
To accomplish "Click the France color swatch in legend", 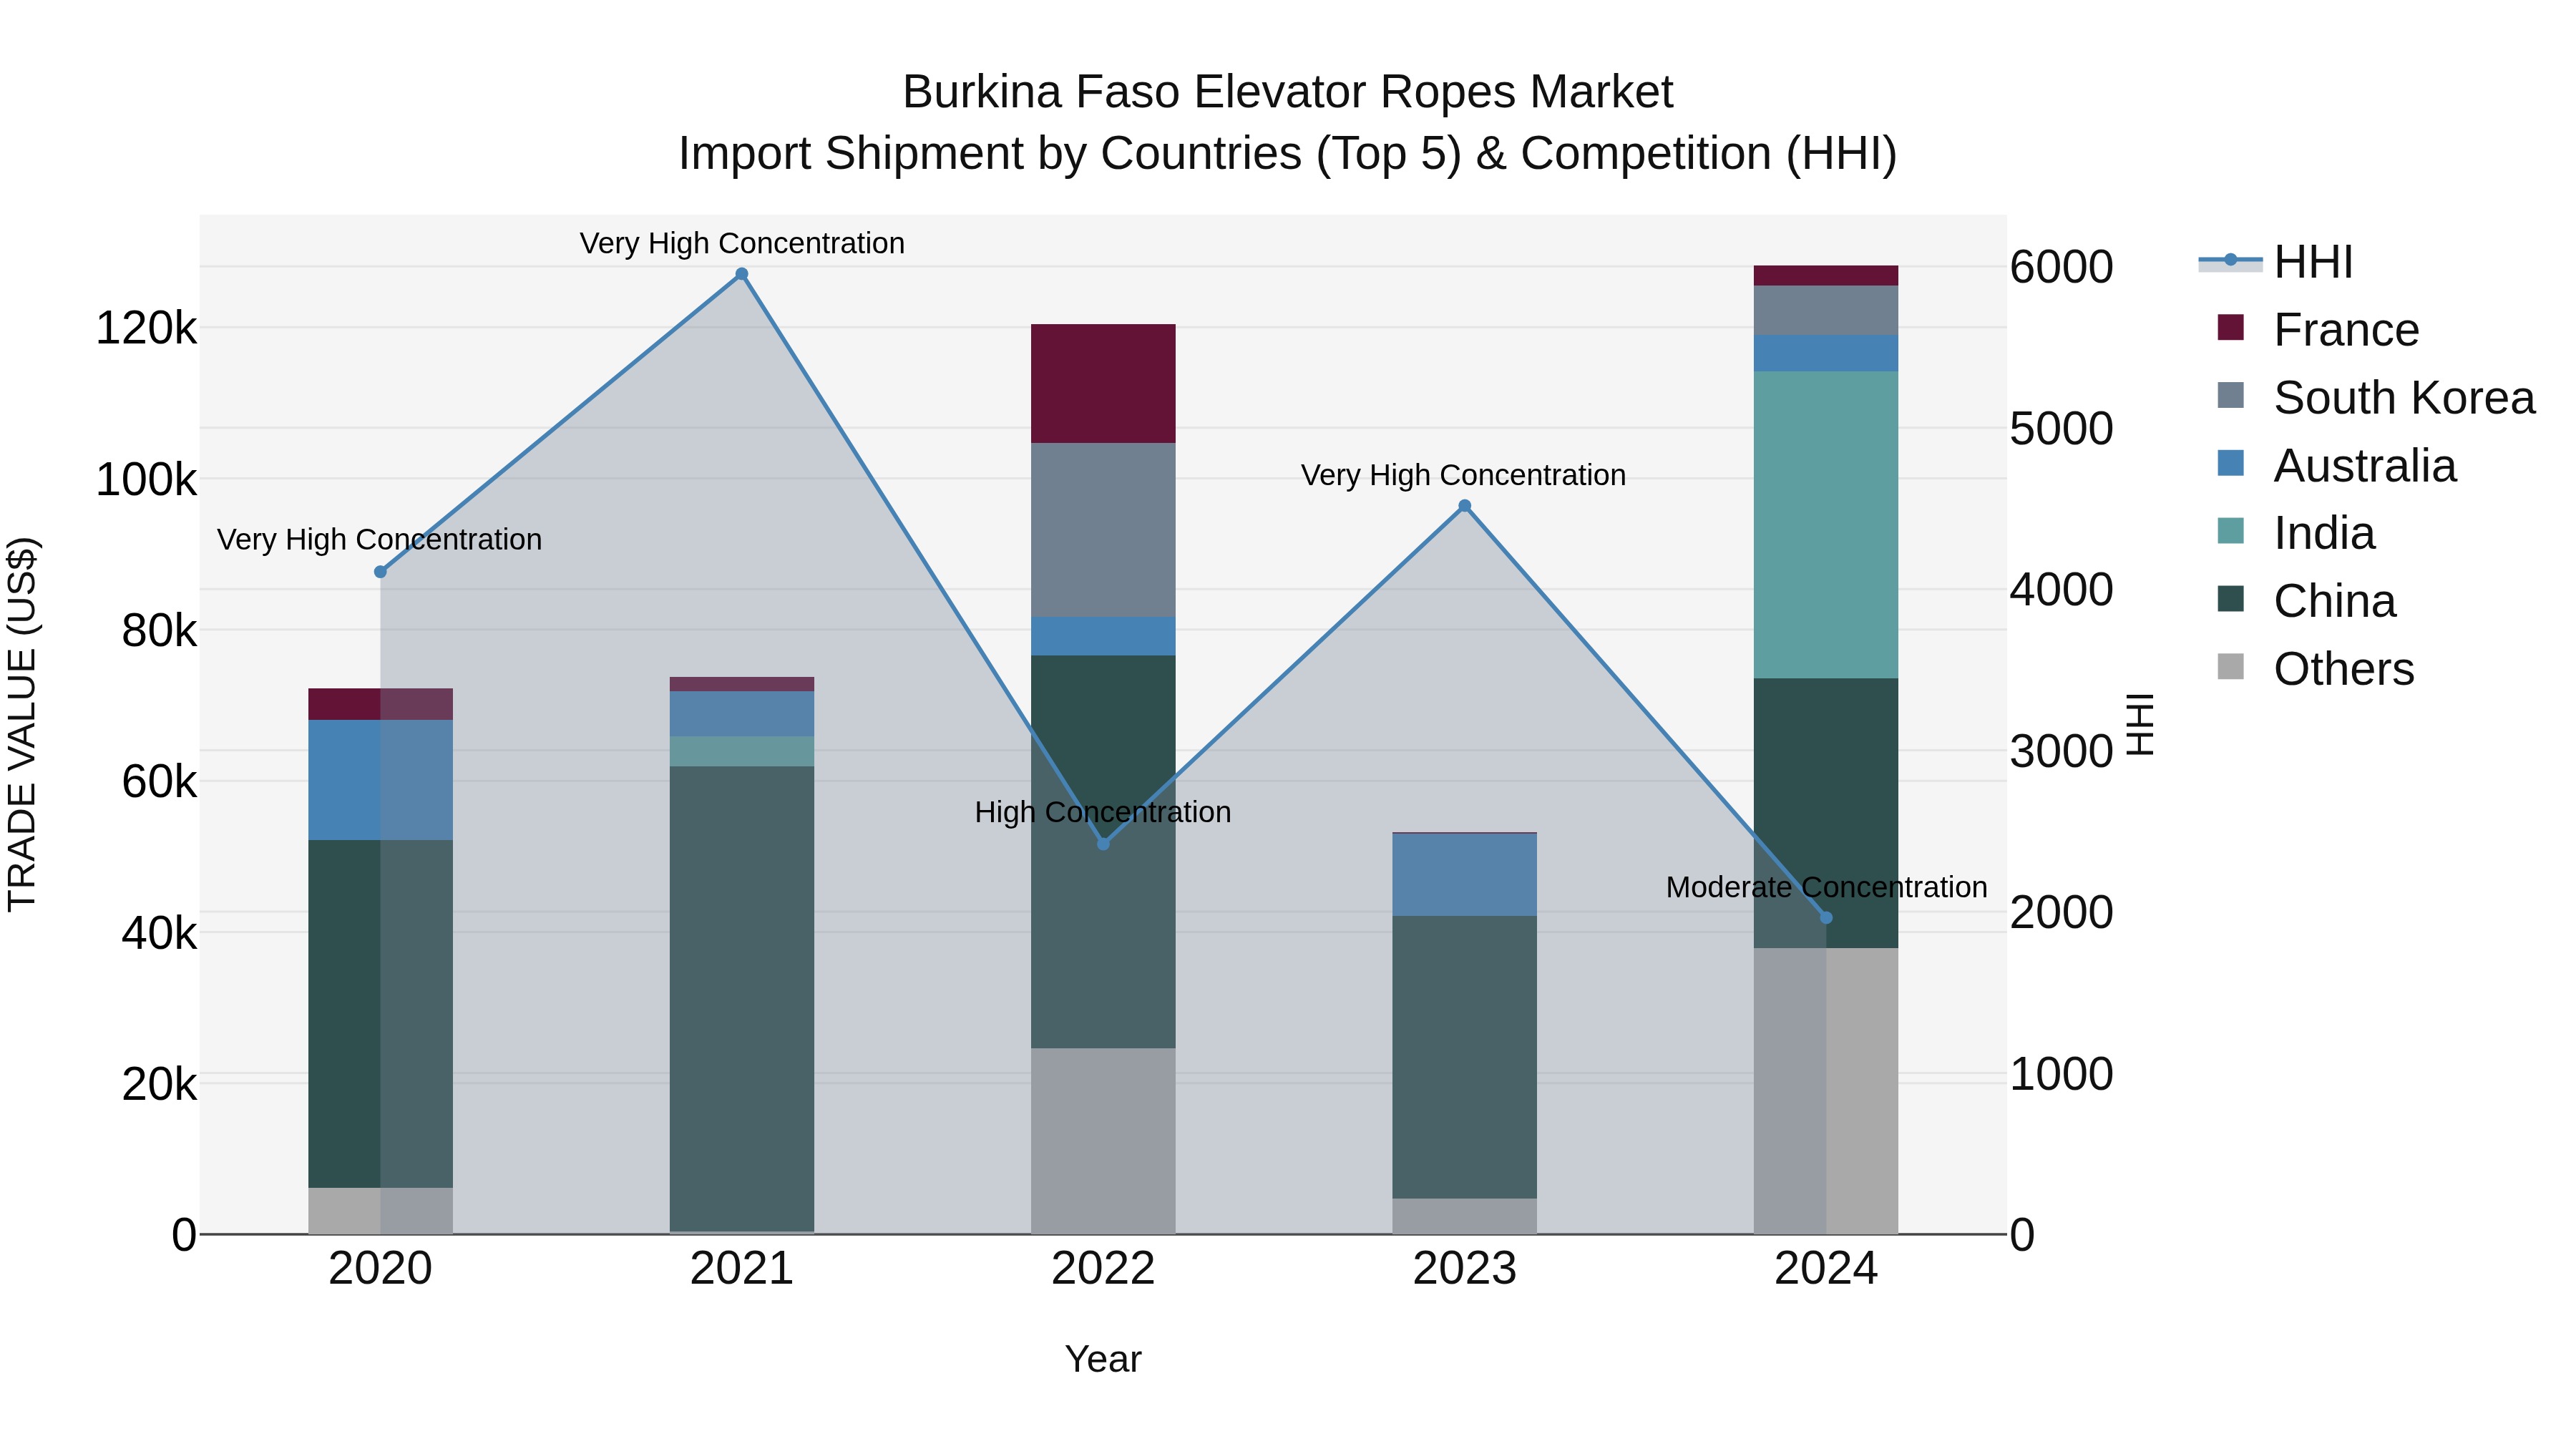I will click(2230, 327).
